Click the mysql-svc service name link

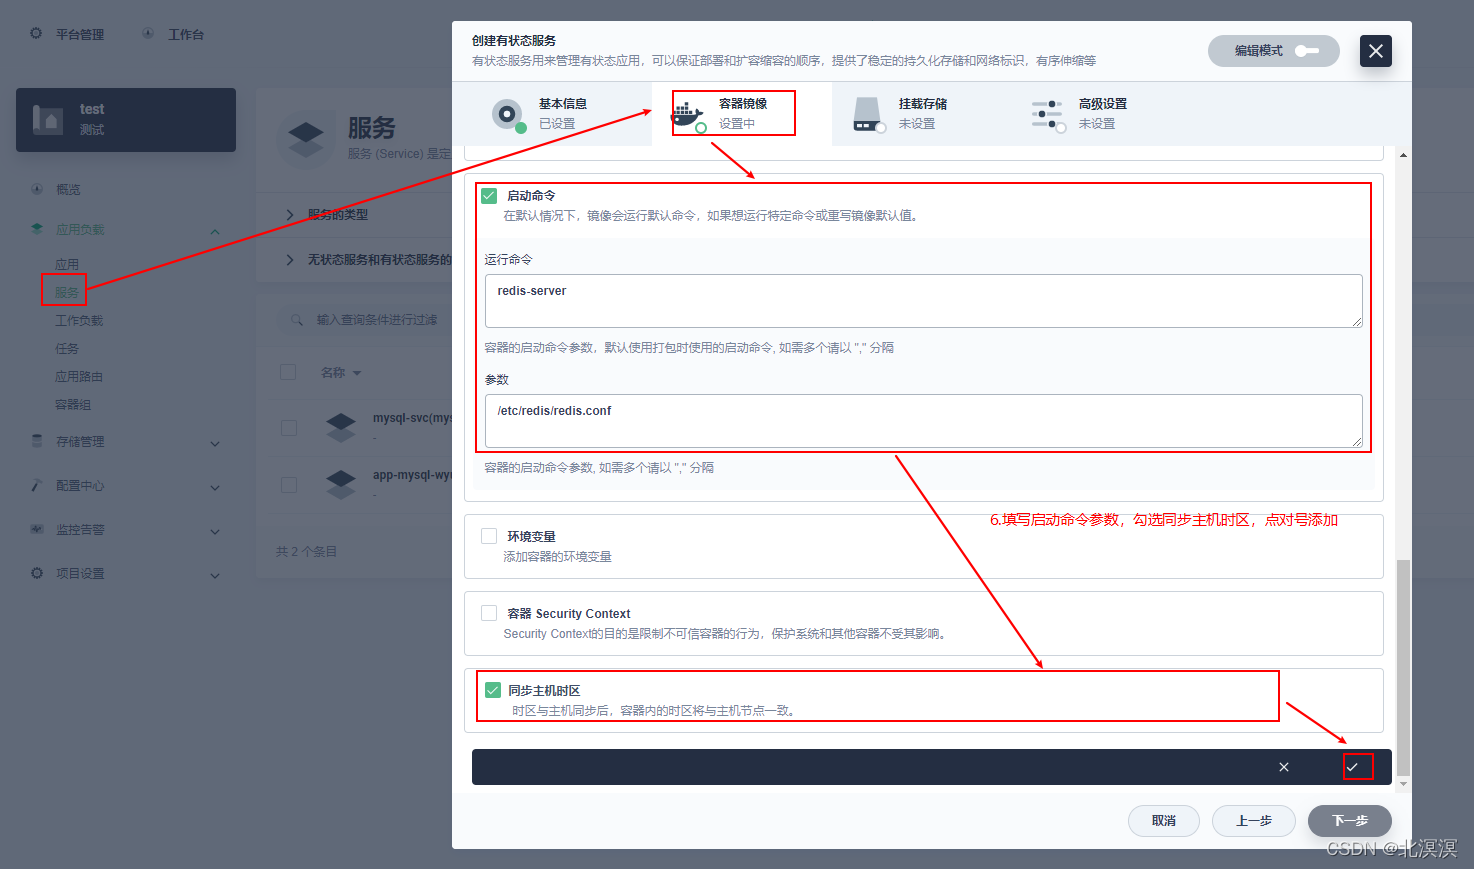point(412,418)
